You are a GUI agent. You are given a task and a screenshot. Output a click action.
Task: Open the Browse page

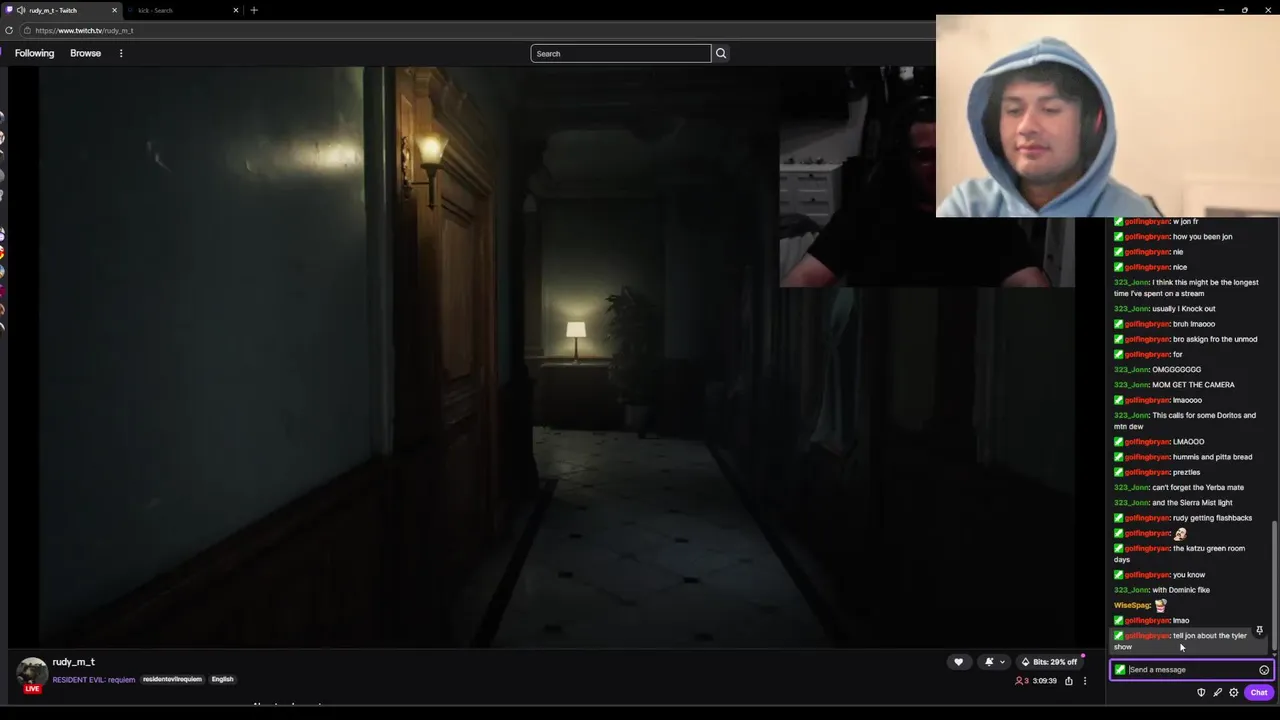85,53
